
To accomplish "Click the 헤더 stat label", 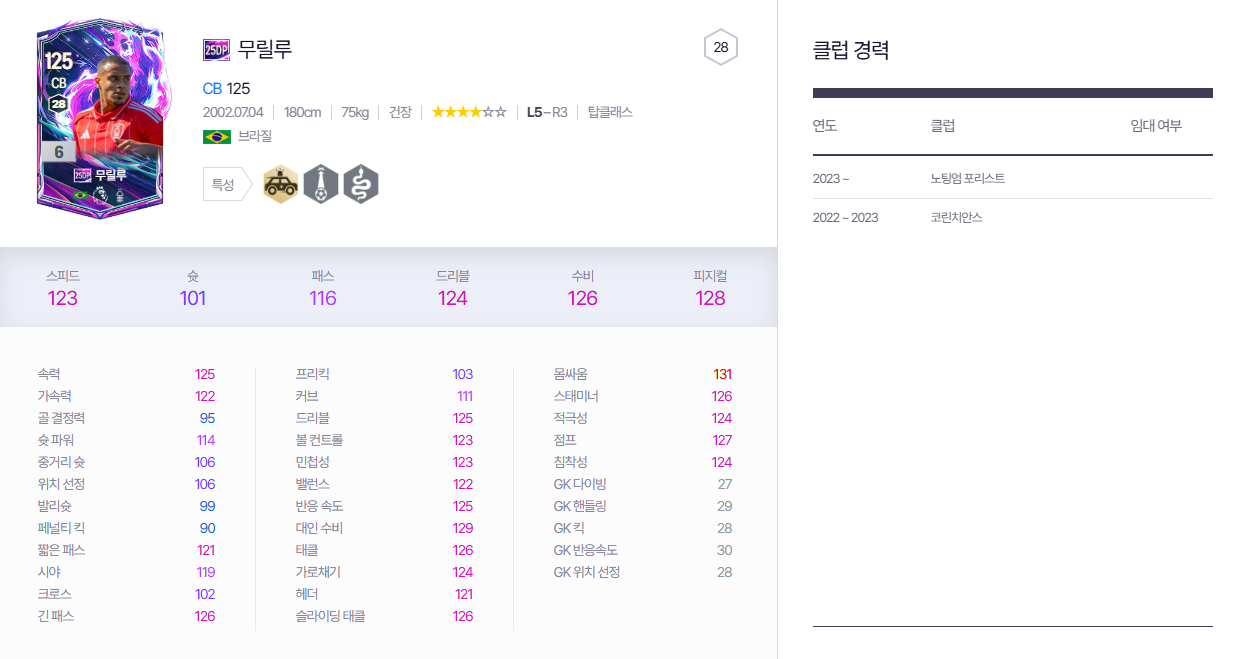I will pos(307,594).
